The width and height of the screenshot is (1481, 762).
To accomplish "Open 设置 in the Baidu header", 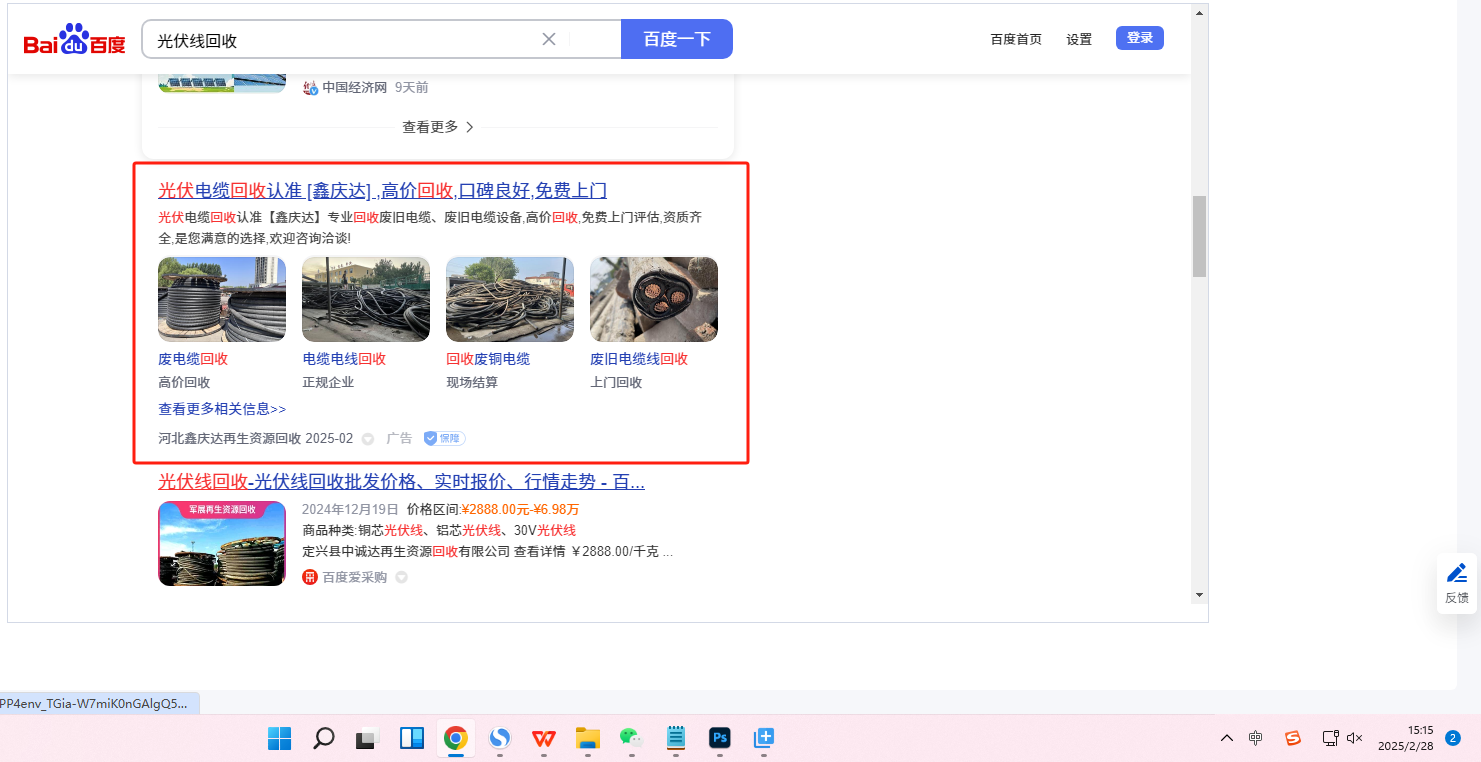I will coord(1079,39).
